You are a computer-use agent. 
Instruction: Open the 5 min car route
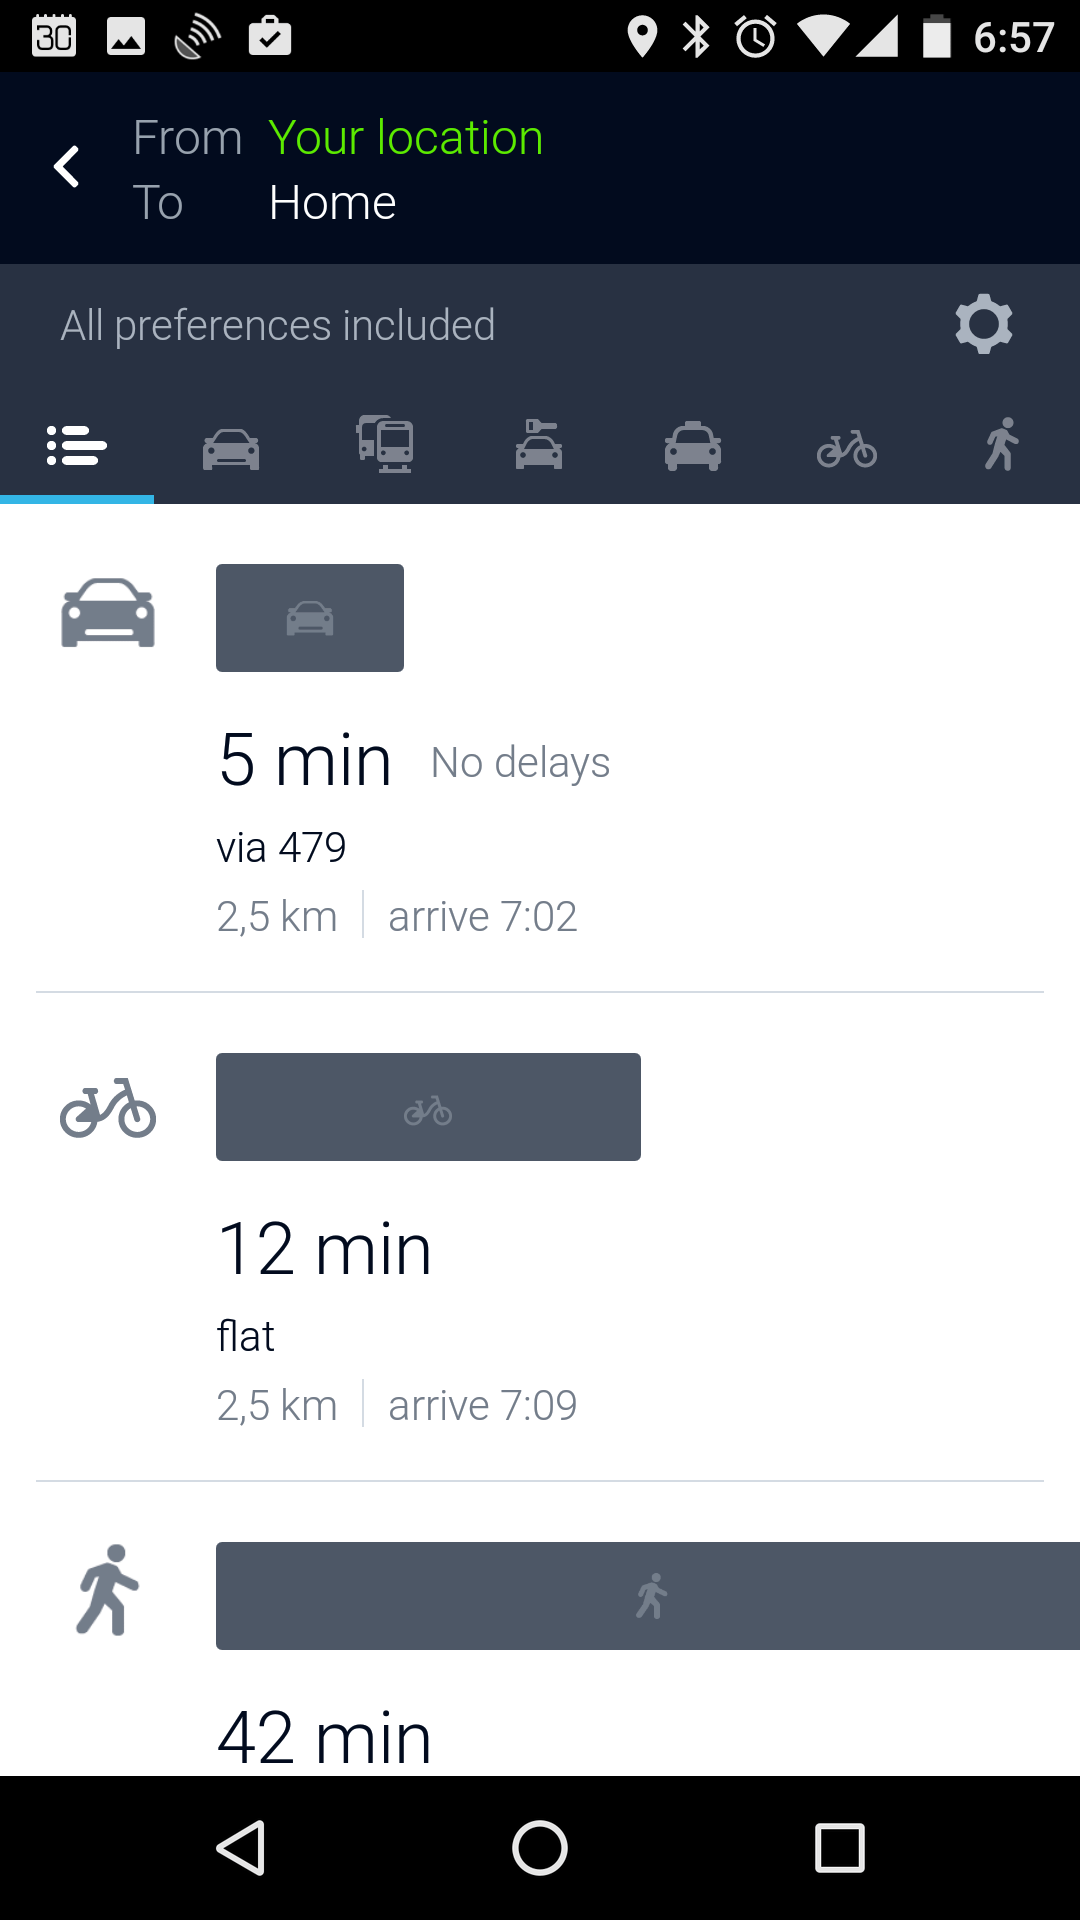click(x=305, y=762)
